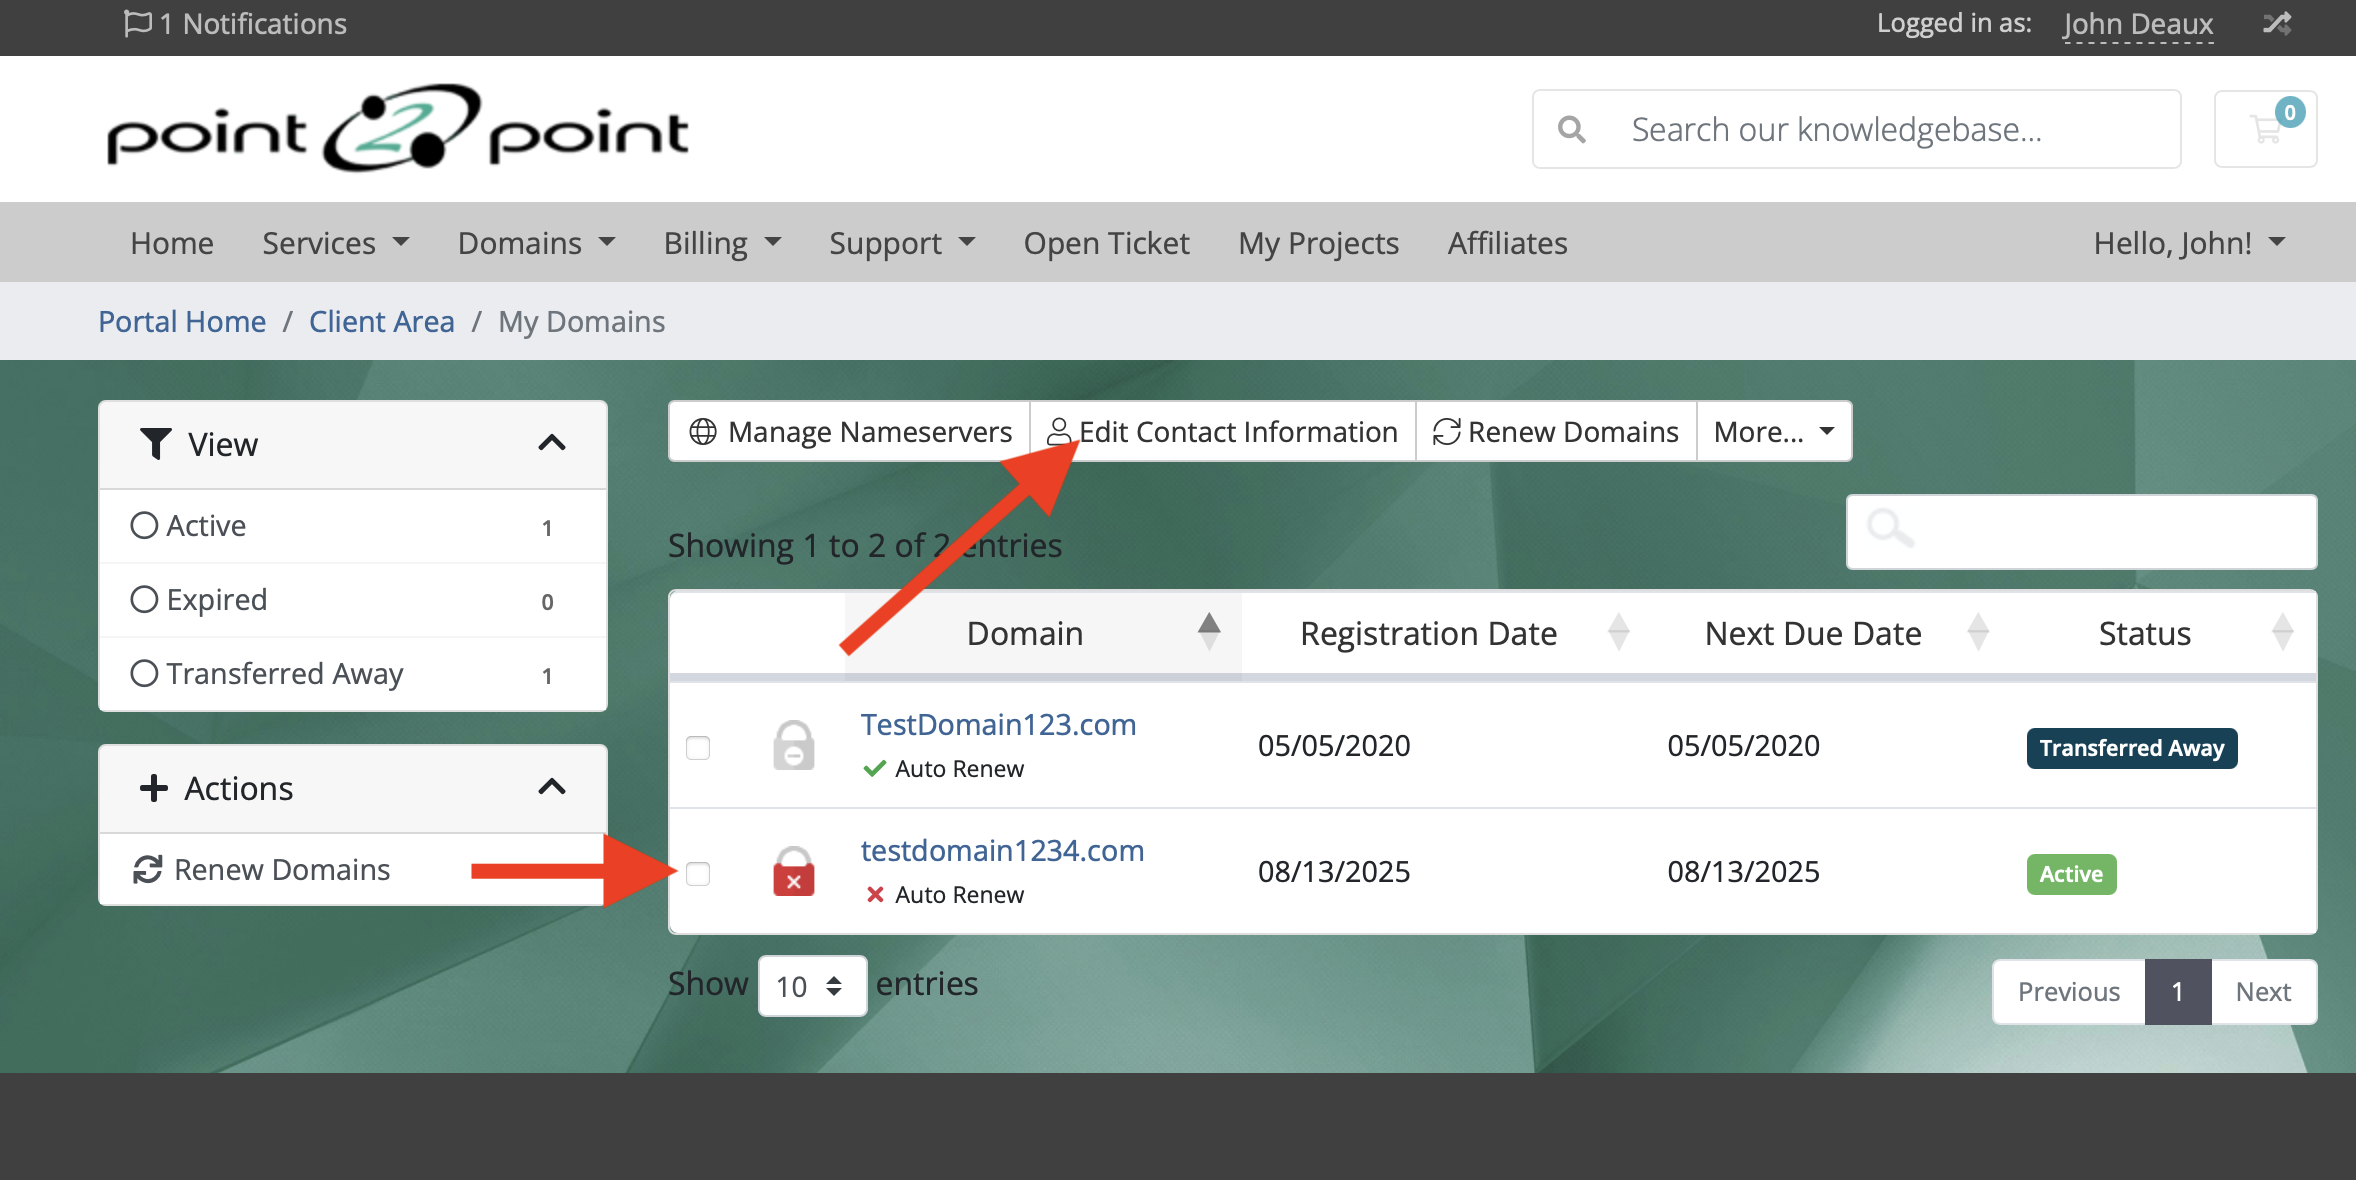This screenshot has width=2356, height=1180.
Task: Click the knowledgebase search magnifier icon
Action: 1572,129
